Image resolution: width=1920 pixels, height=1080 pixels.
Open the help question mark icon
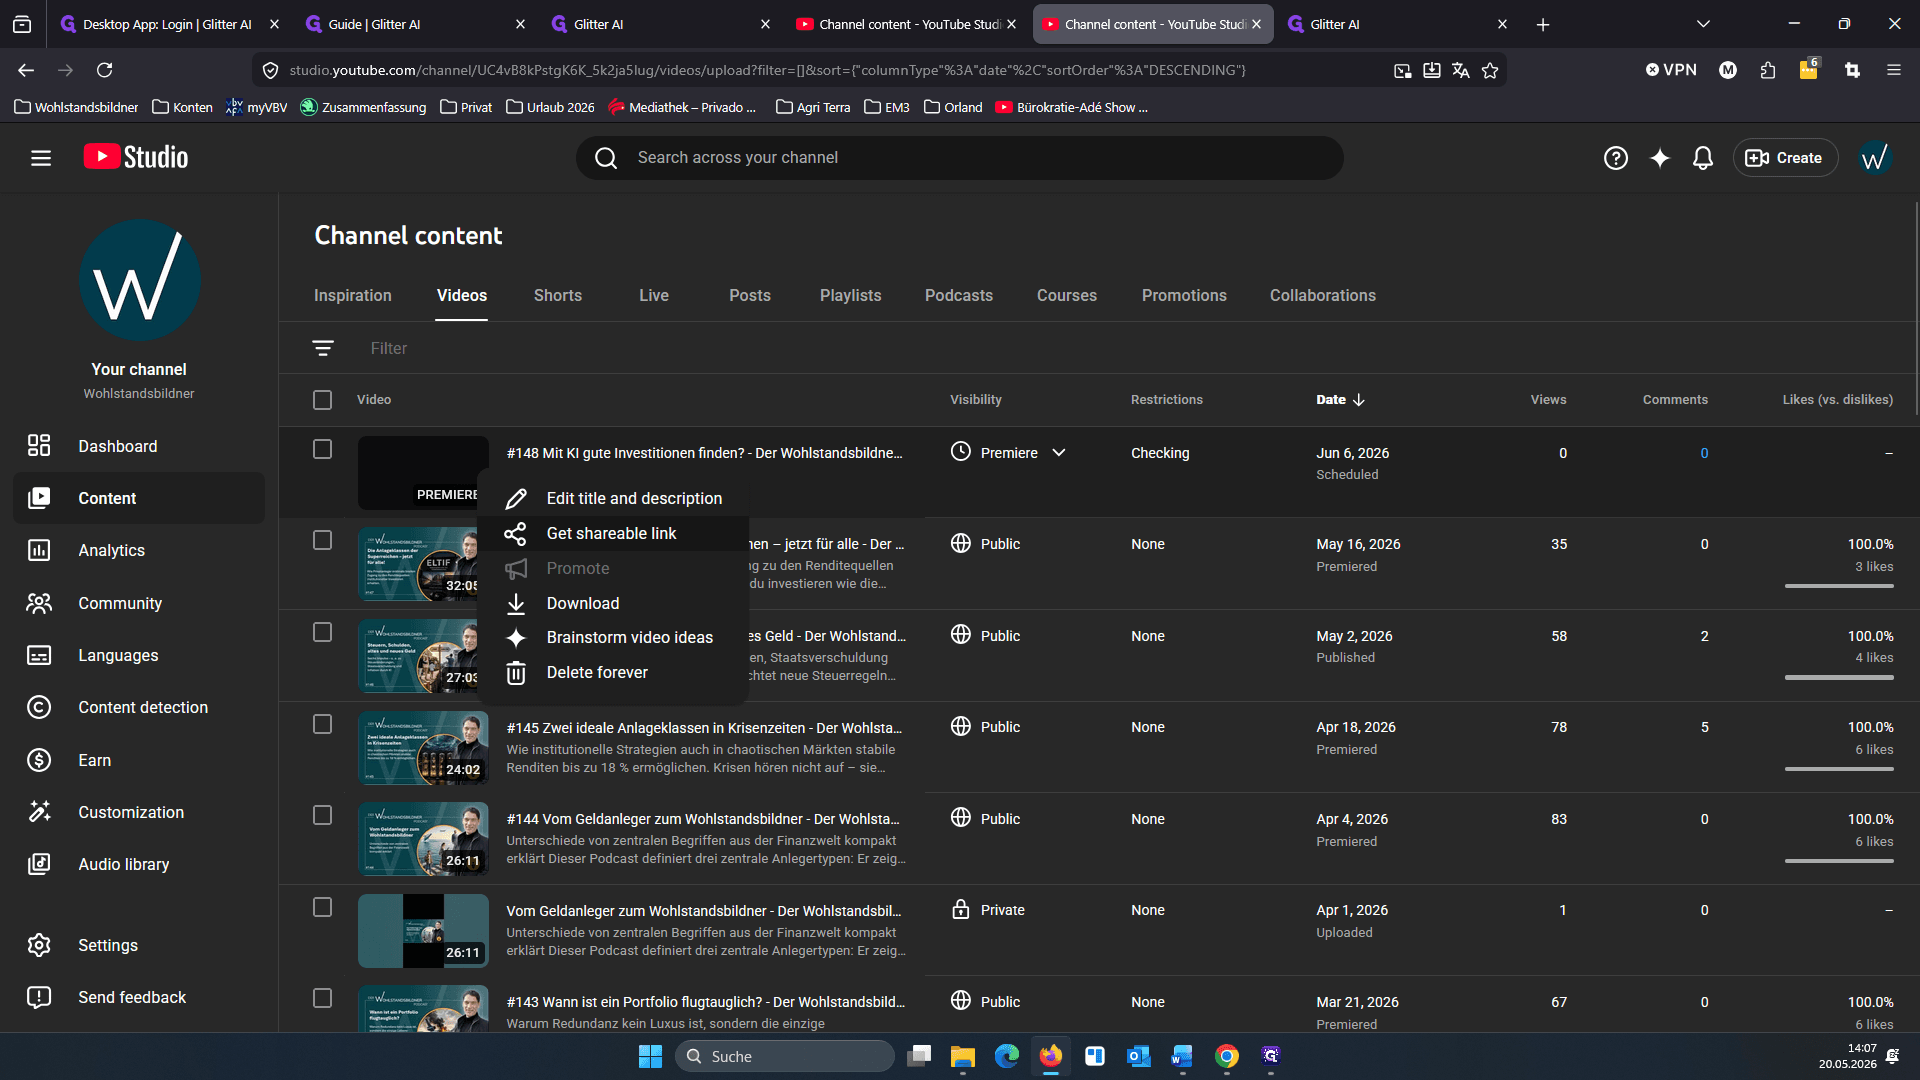click(x=1615, y=158)
